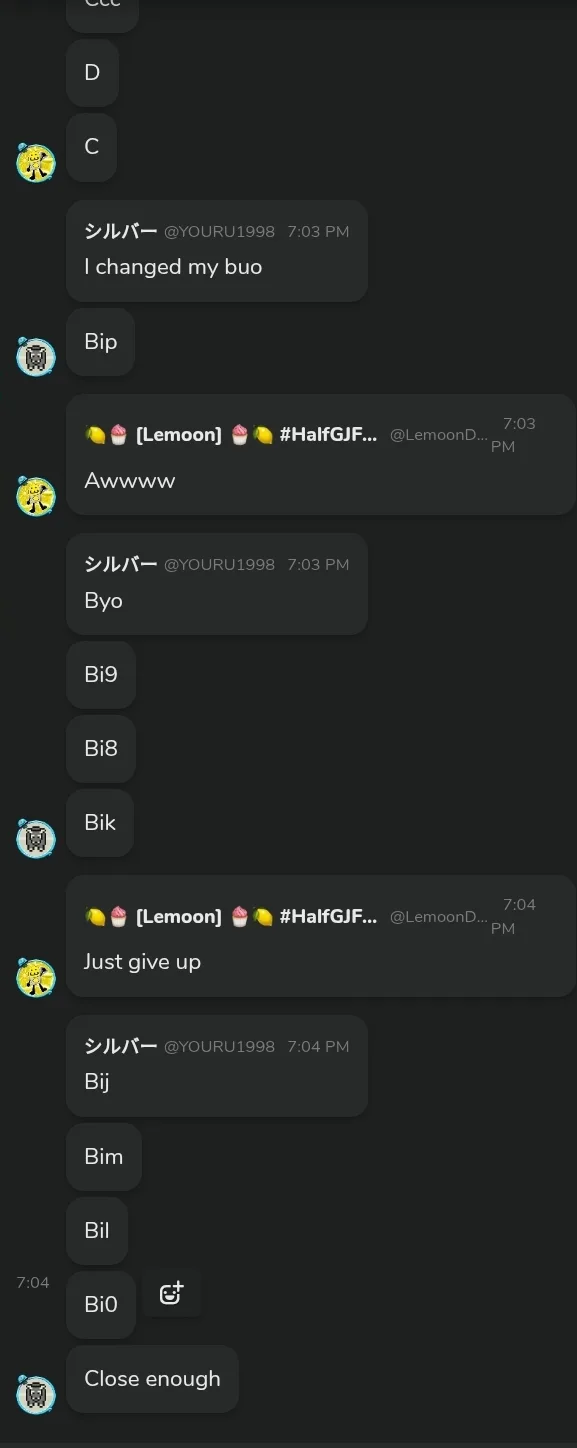Open @YOURU1998 handle above the Bij message
This screenshot has height=1448, width=577.
[219, 1046]
